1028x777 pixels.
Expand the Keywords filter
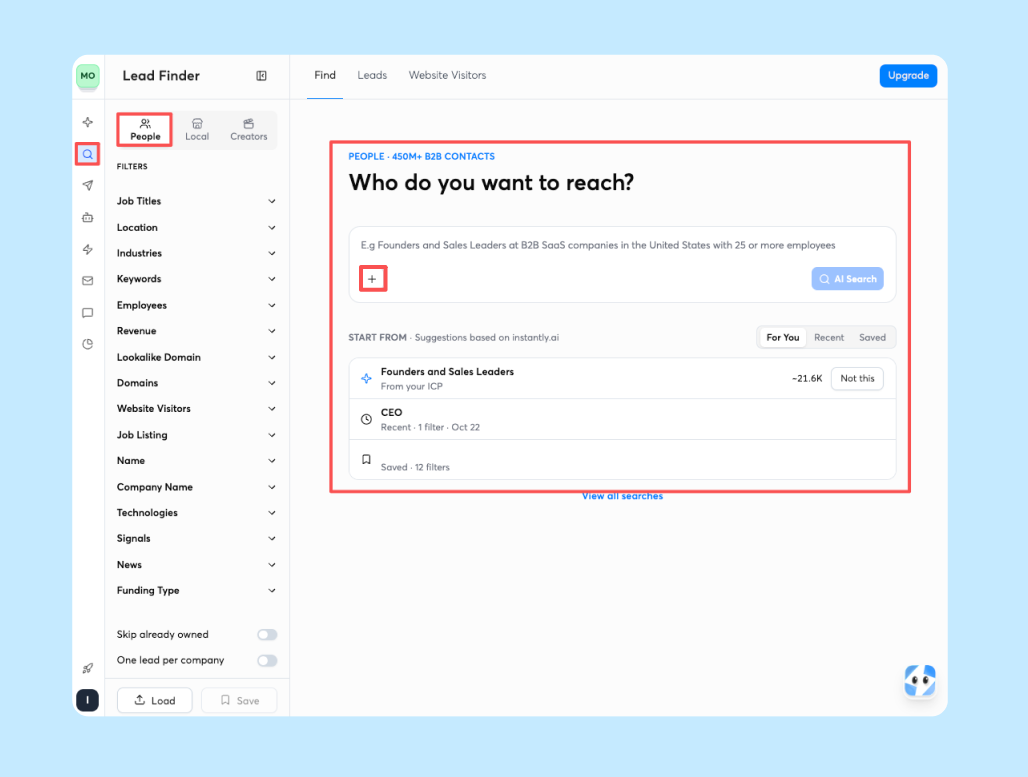pyautogui.click(x=197, y=279)
